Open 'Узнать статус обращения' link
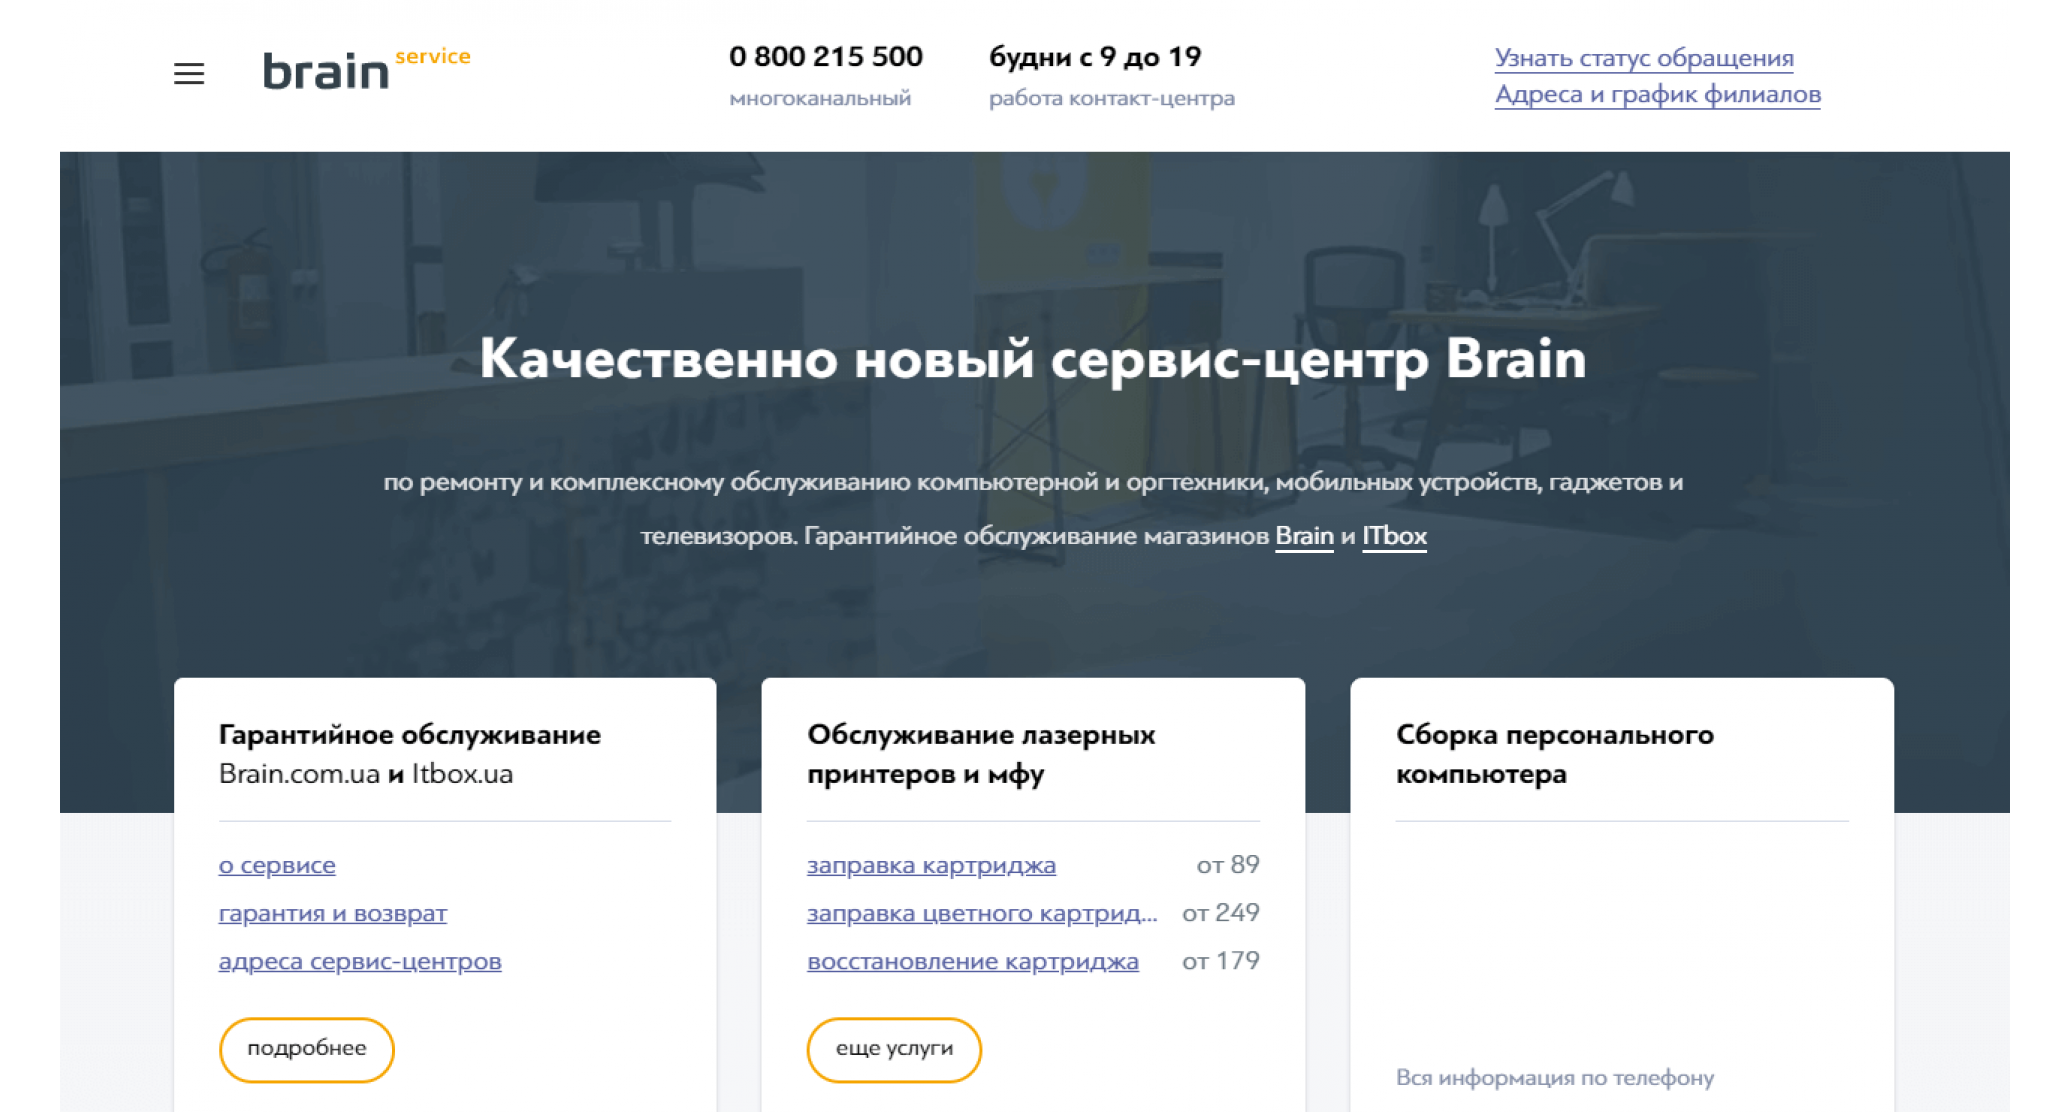Image resolution: width=2070 pixels, height=1115 pixels. coord(1644,58)
